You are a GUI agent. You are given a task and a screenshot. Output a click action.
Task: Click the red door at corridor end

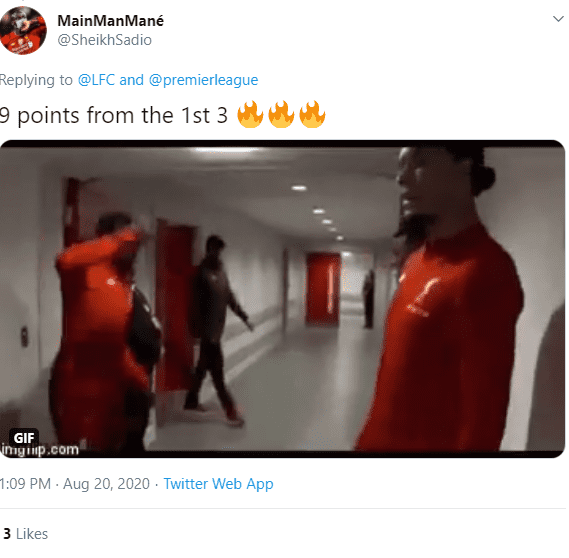(323, 289)
